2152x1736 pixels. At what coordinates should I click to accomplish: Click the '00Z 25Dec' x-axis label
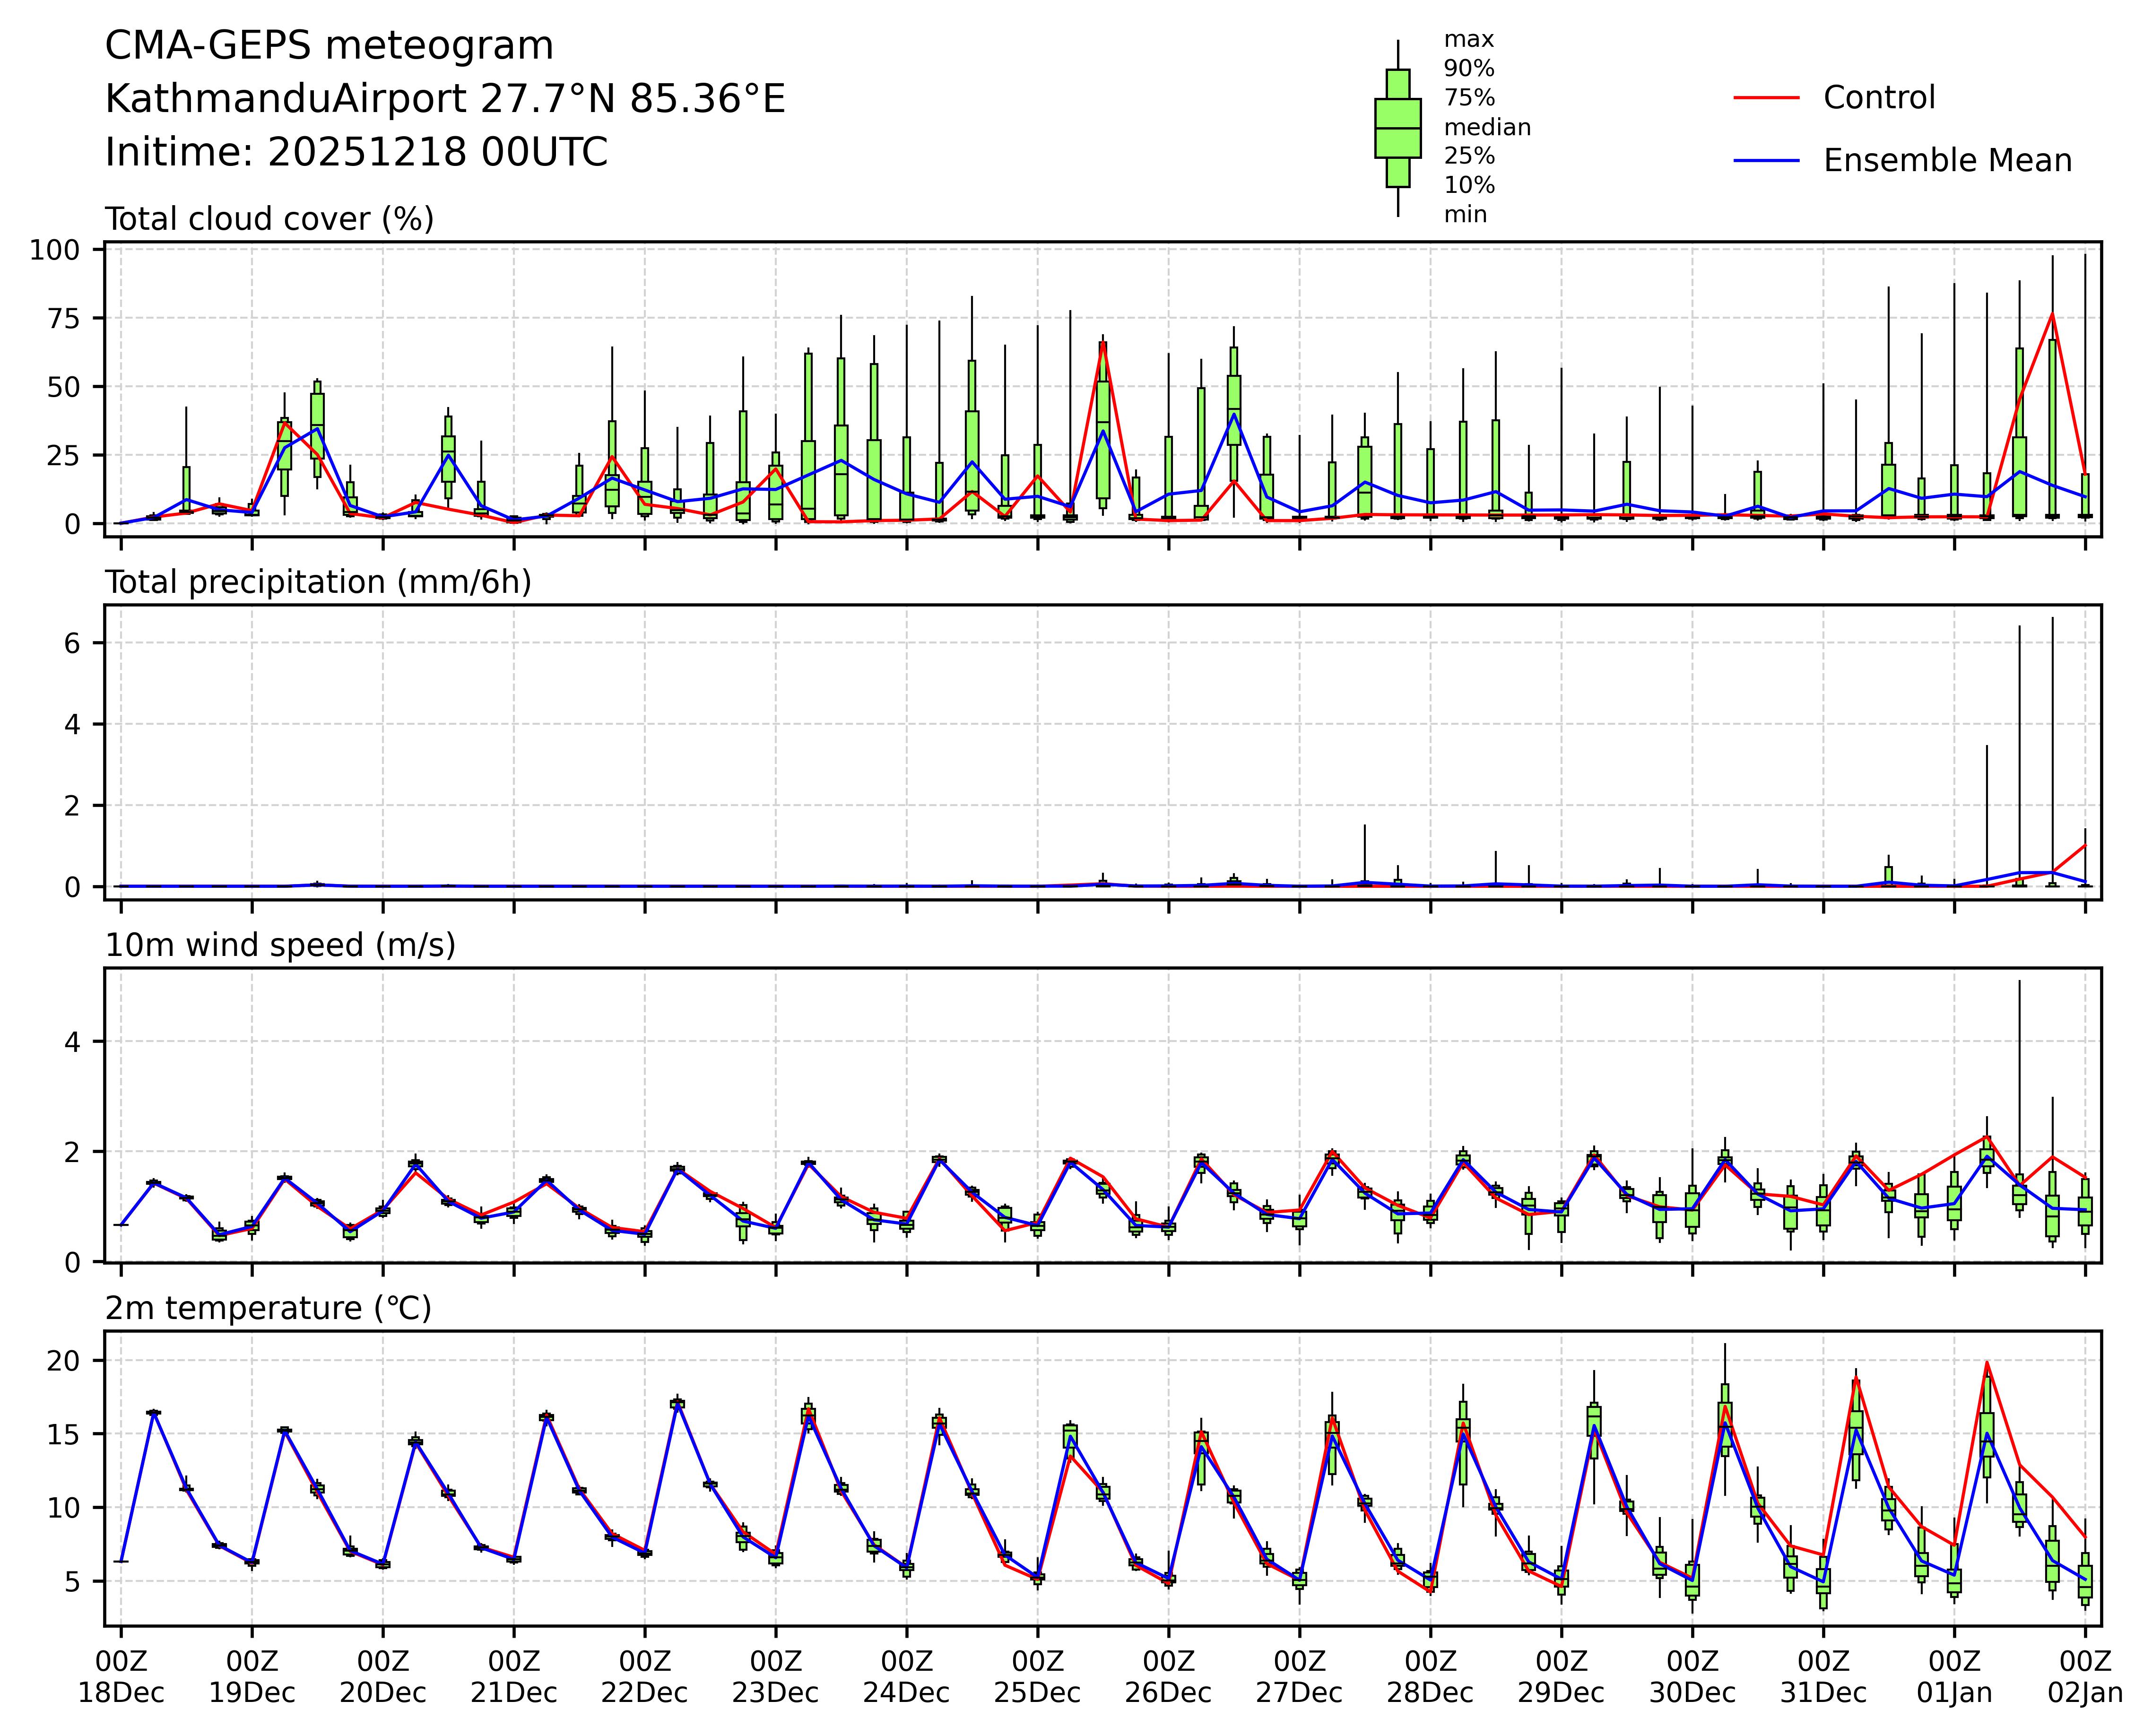point(1037,1677)
